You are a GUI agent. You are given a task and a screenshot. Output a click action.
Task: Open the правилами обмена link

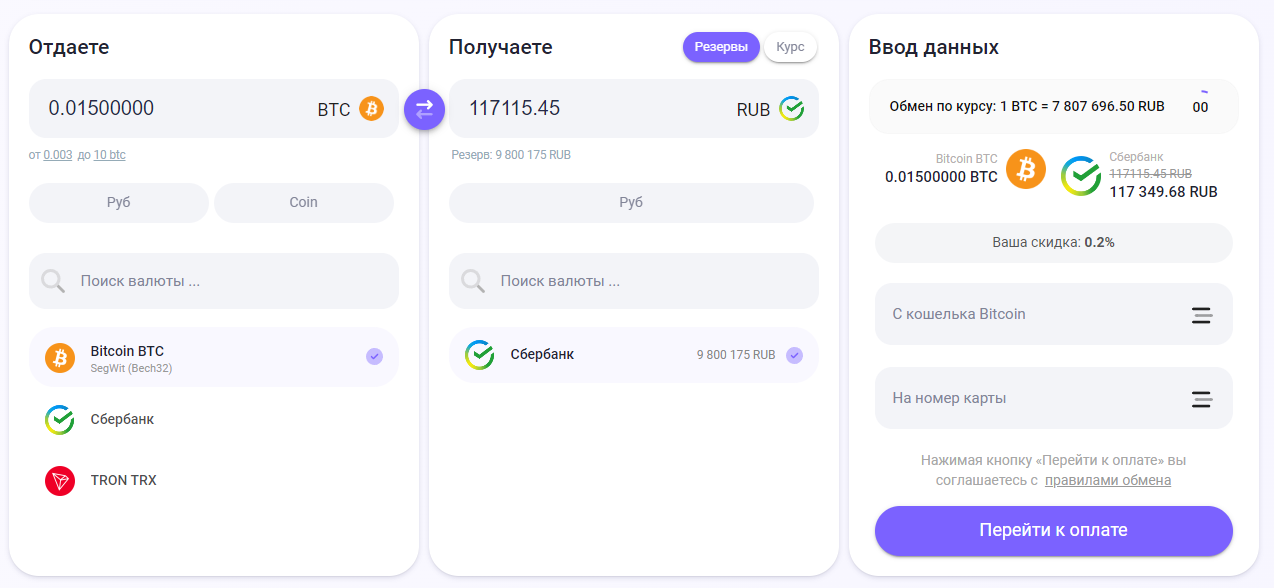pos(1107,480)
